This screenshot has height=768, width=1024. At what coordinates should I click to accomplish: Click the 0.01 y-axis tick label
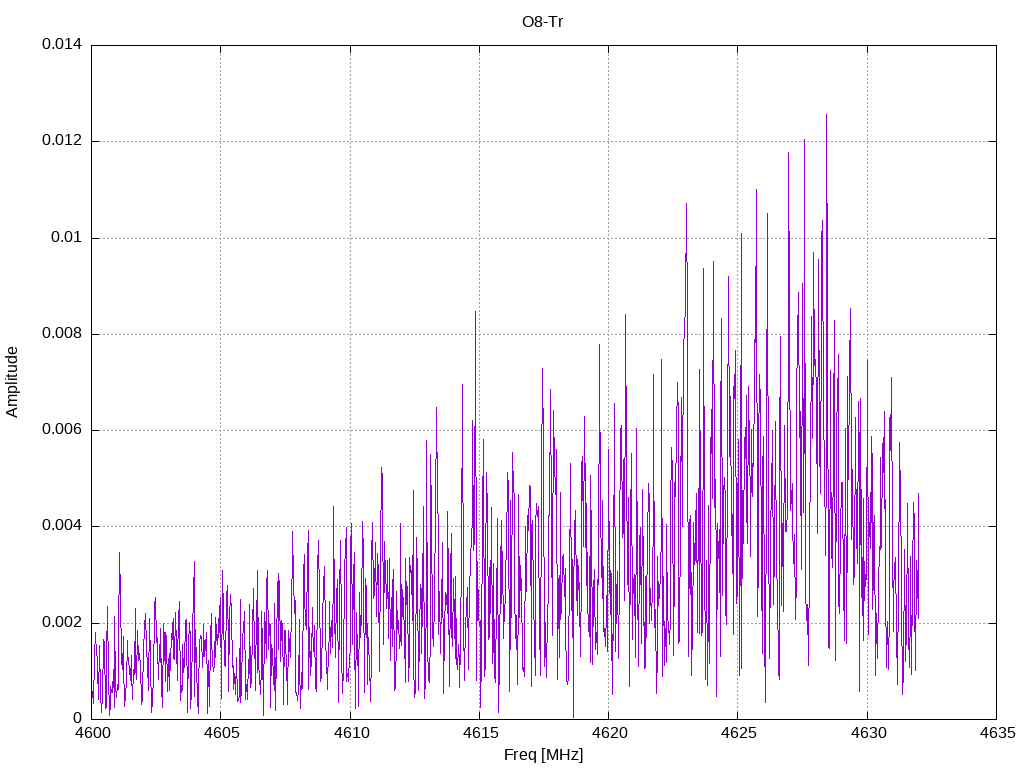[x=67, y=237]
